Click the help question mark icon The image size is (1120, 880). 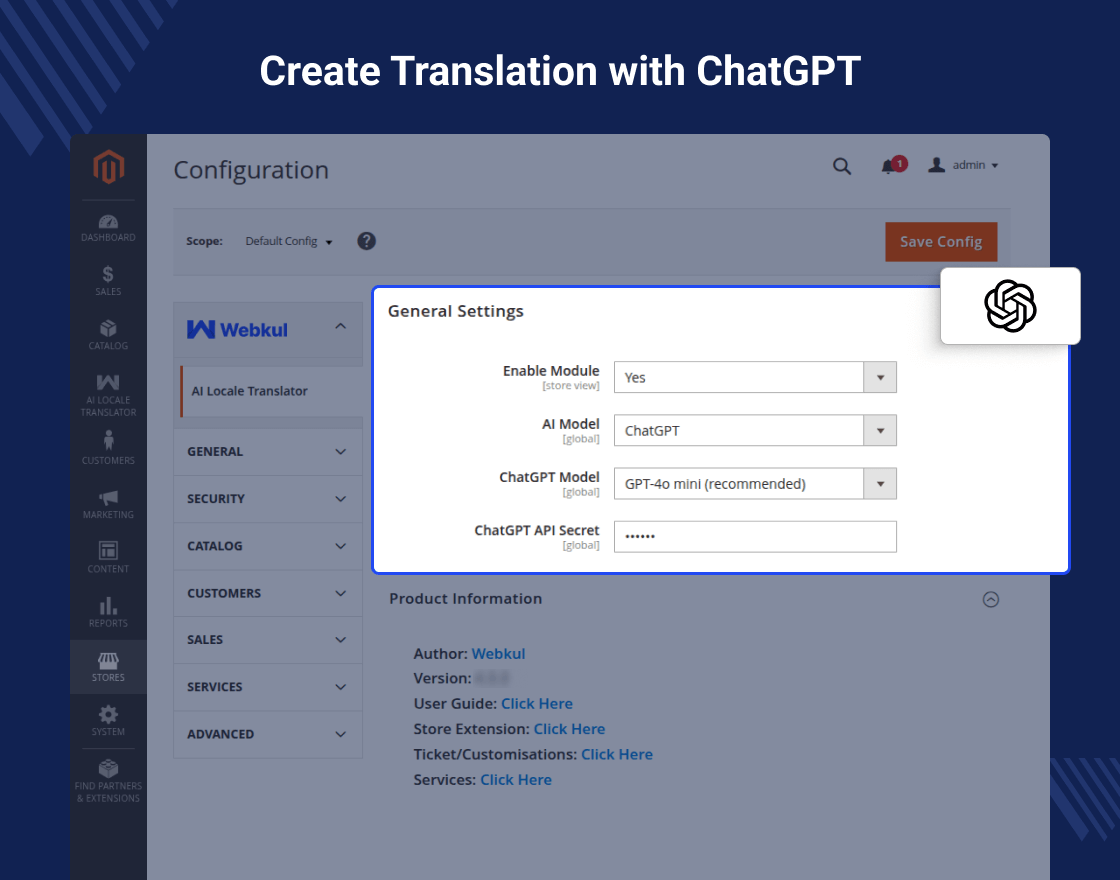(x=367, y=241)
